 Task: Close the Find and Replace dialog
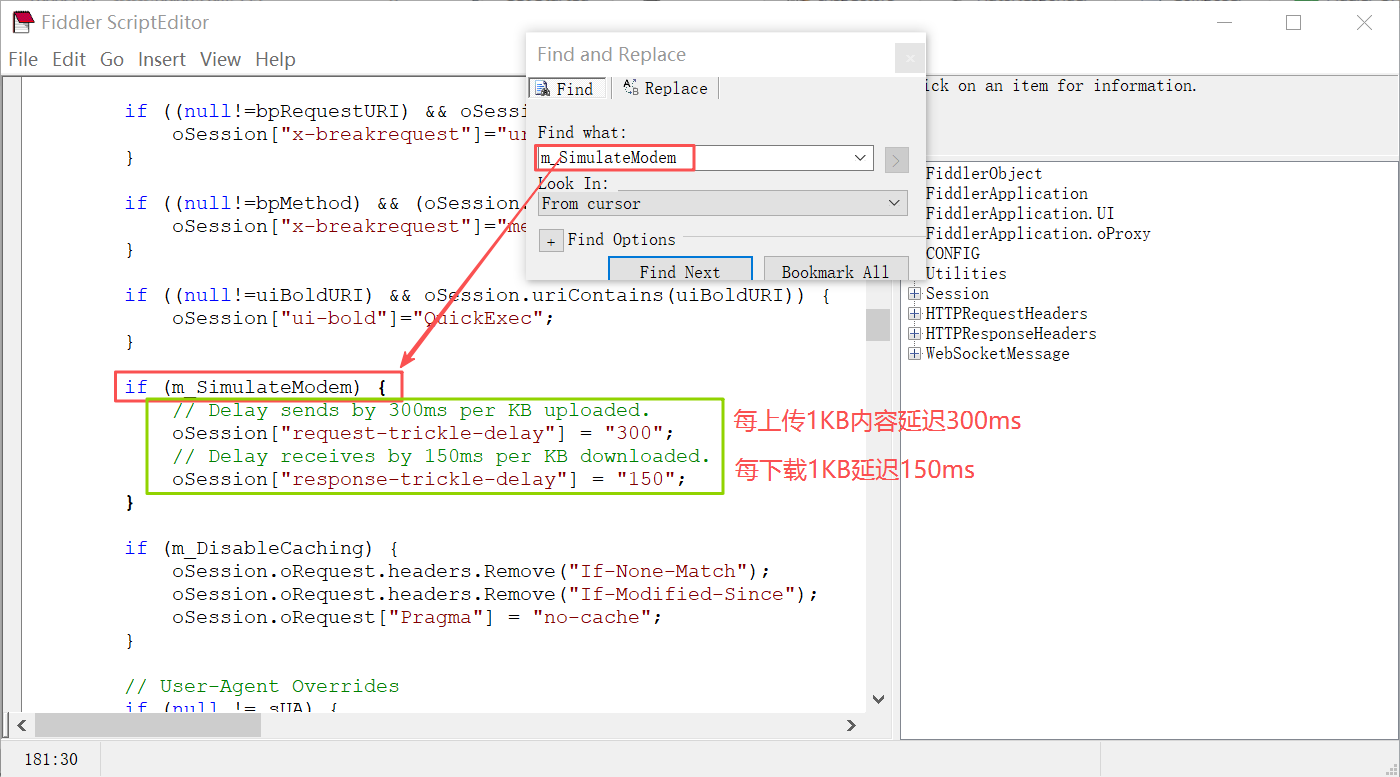pyautogui.click(x=909, y=58)
